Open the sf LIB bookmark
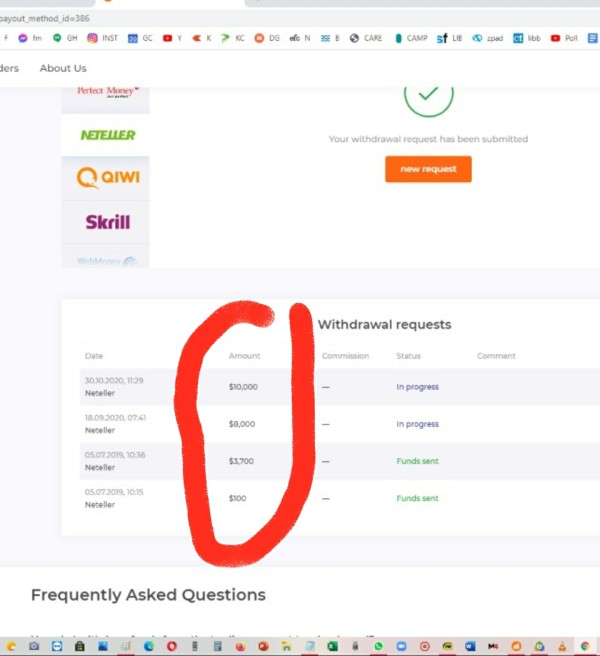 point(449,38)
